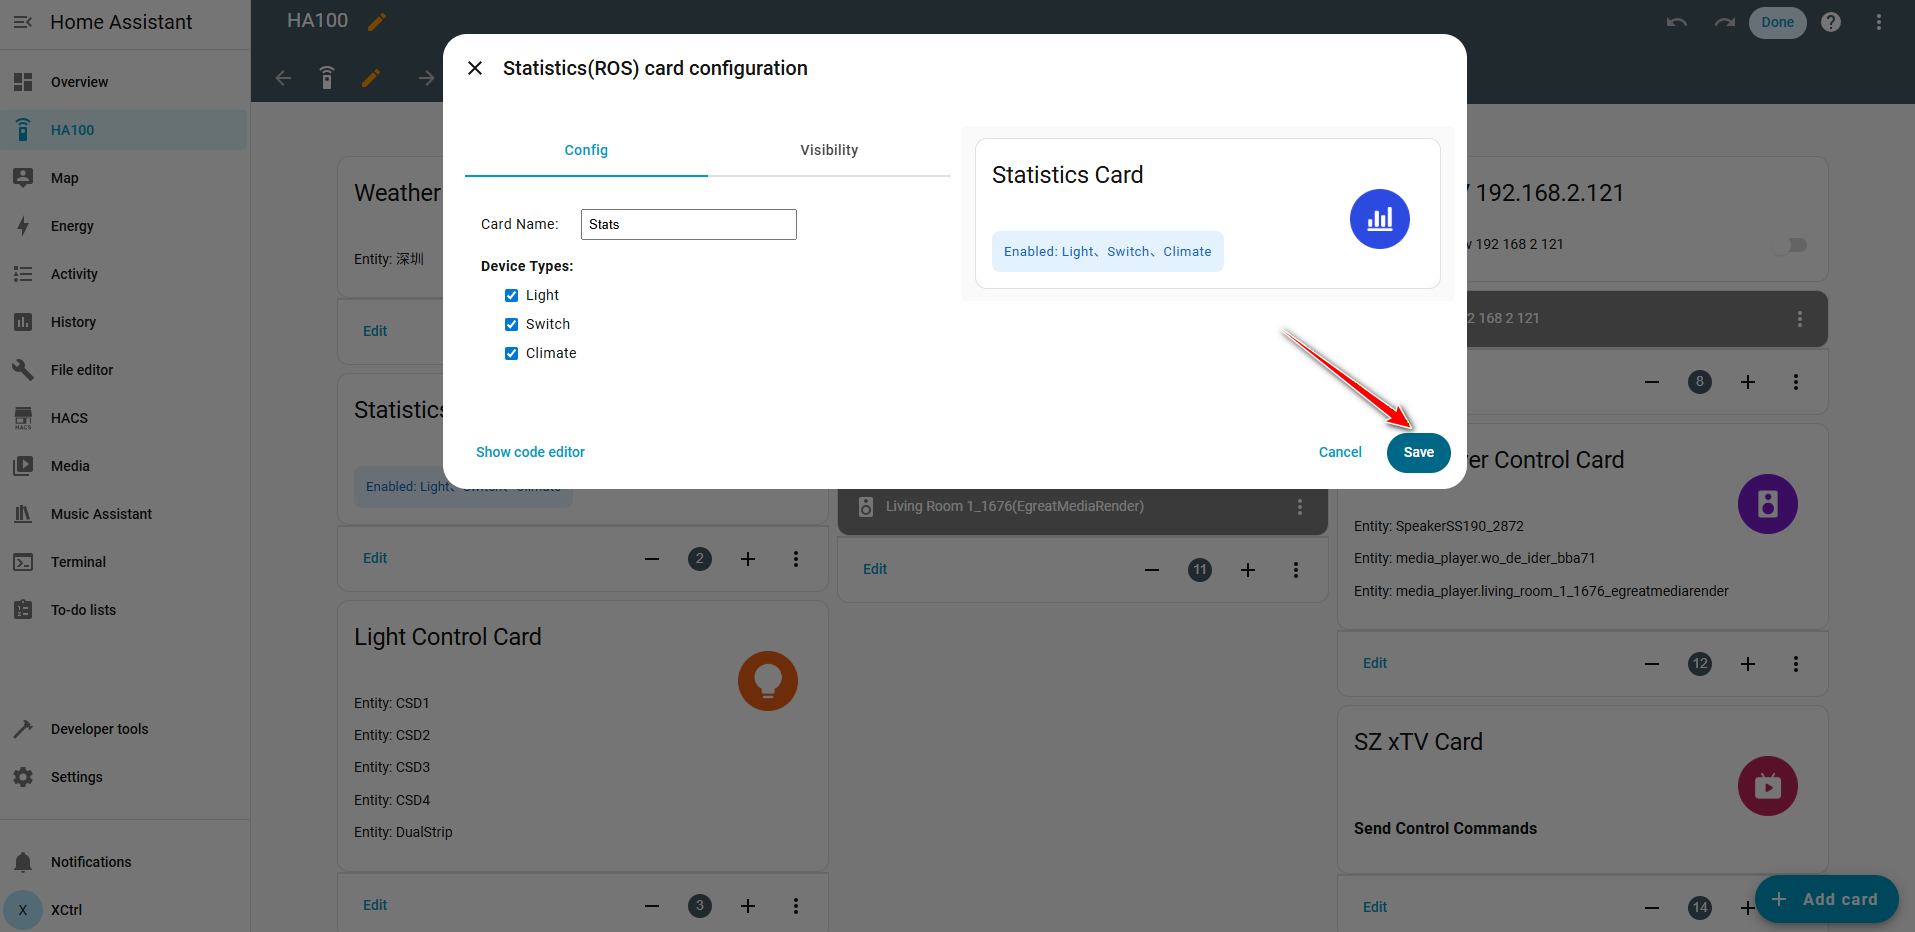Open the Energy dashboard in sidebar
This screenshot has height=932, width=1915.
[72, 226]
